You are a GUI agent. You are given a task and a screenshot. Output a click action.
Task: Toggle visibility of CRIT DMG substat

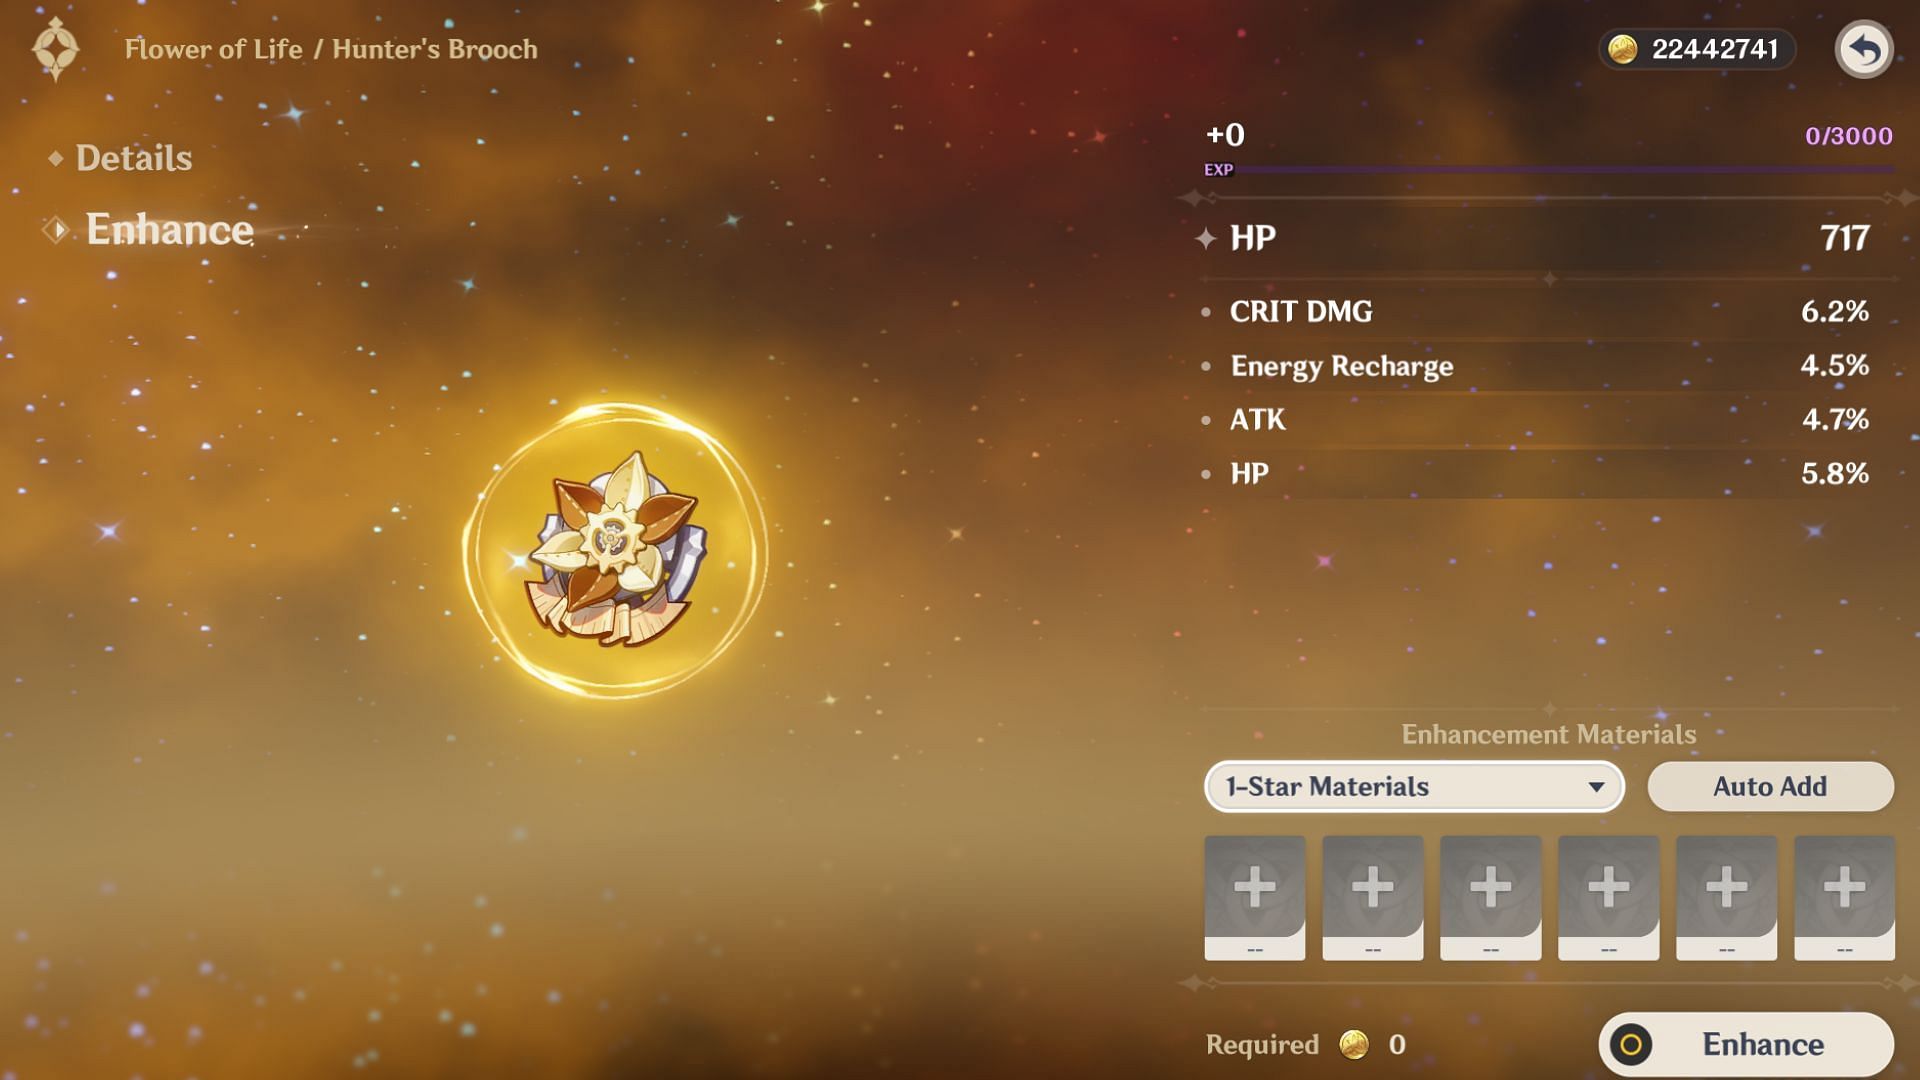coord(1213,310)
